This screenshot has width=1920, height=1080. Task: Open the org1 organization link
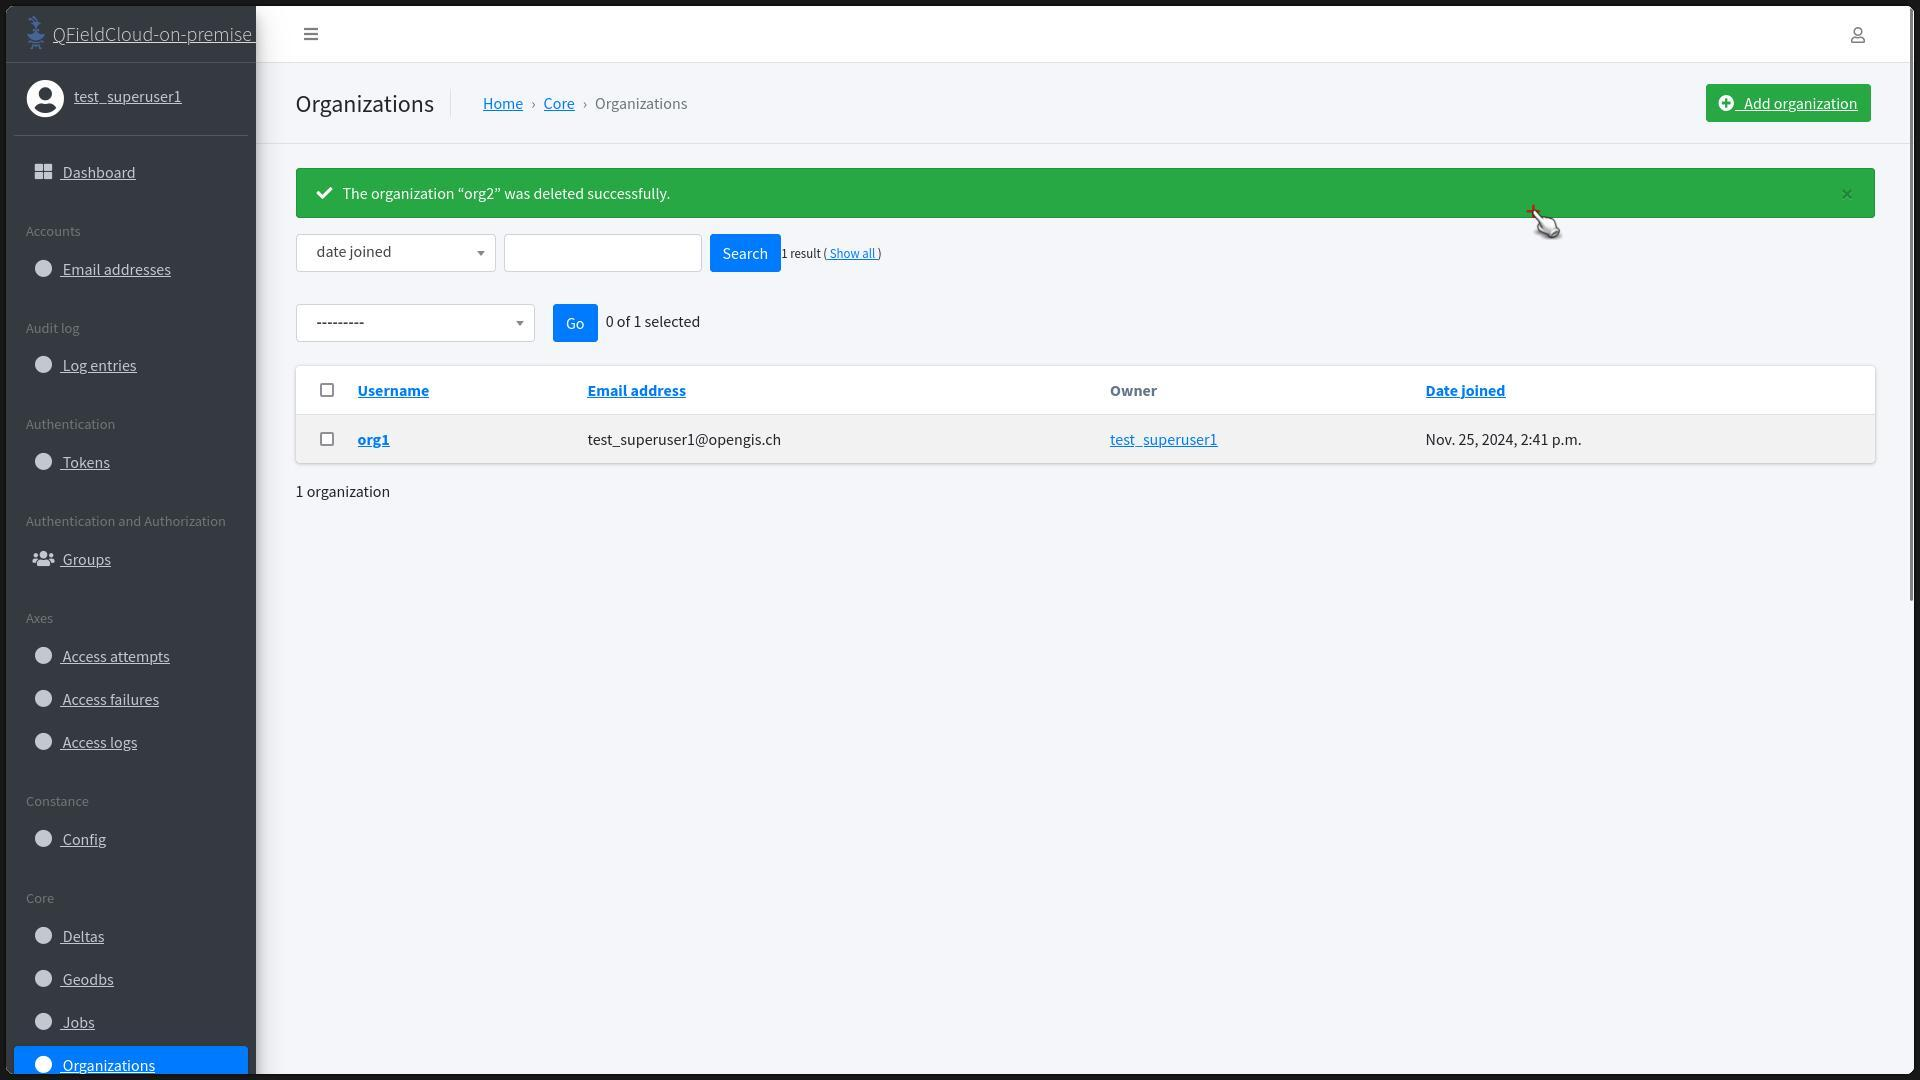373,439
